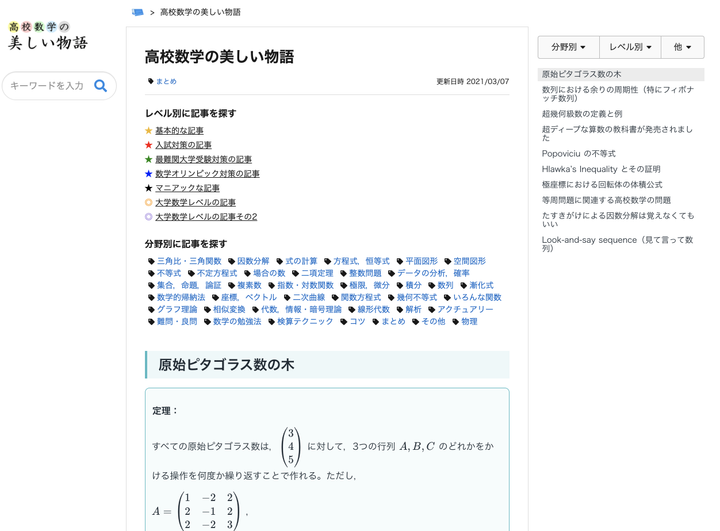Click the yellow star before 基本的な記事

click(148, 131)
